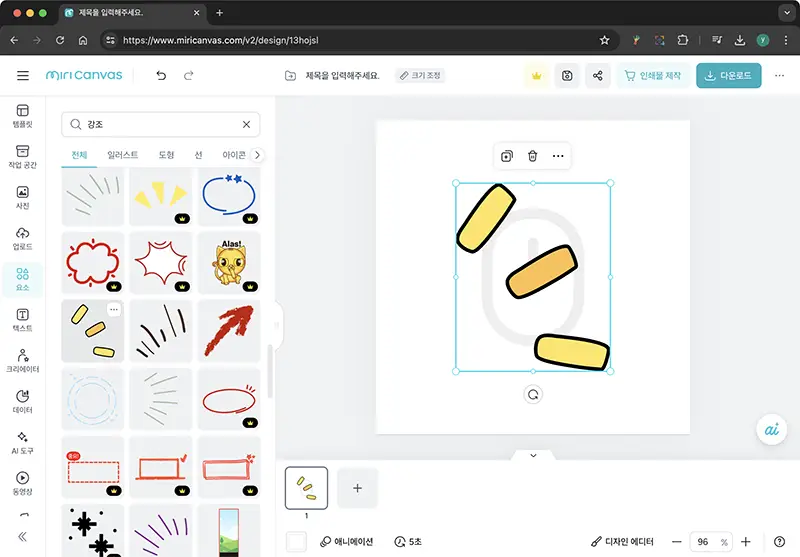800x557 pixels.
Task: Clear the search field text with X
Action: tap(246, 125)
